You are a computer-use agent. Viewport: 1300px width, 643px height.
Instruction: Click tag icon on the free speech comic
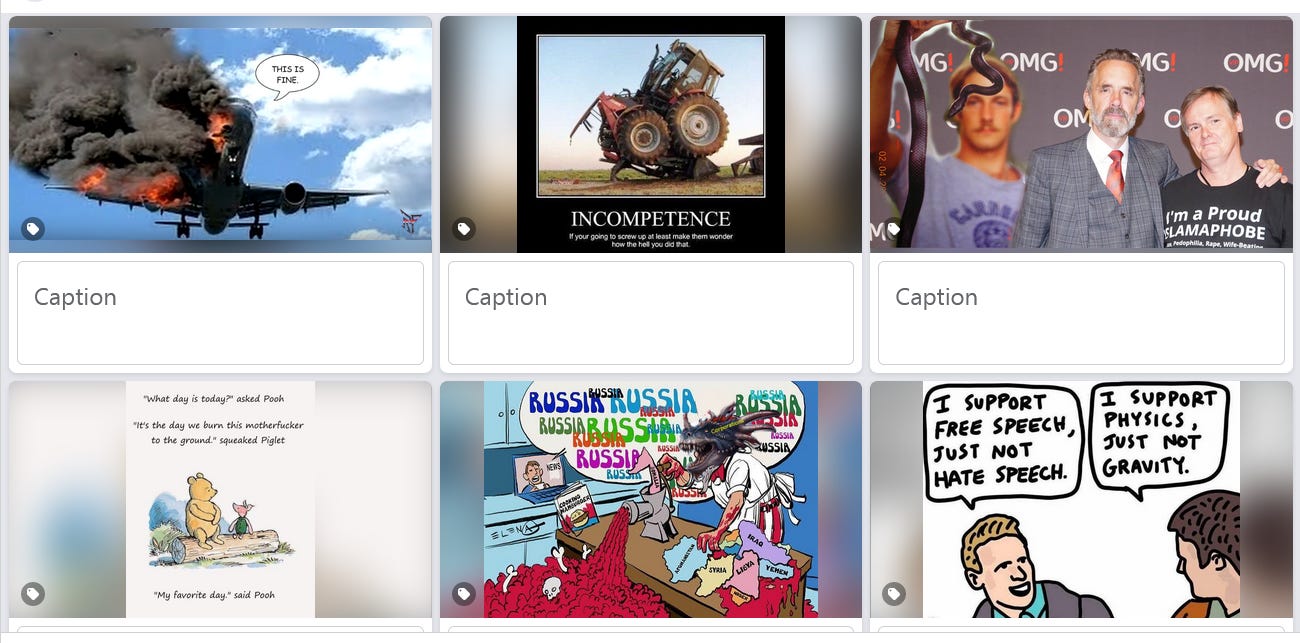tap(894, 594)
